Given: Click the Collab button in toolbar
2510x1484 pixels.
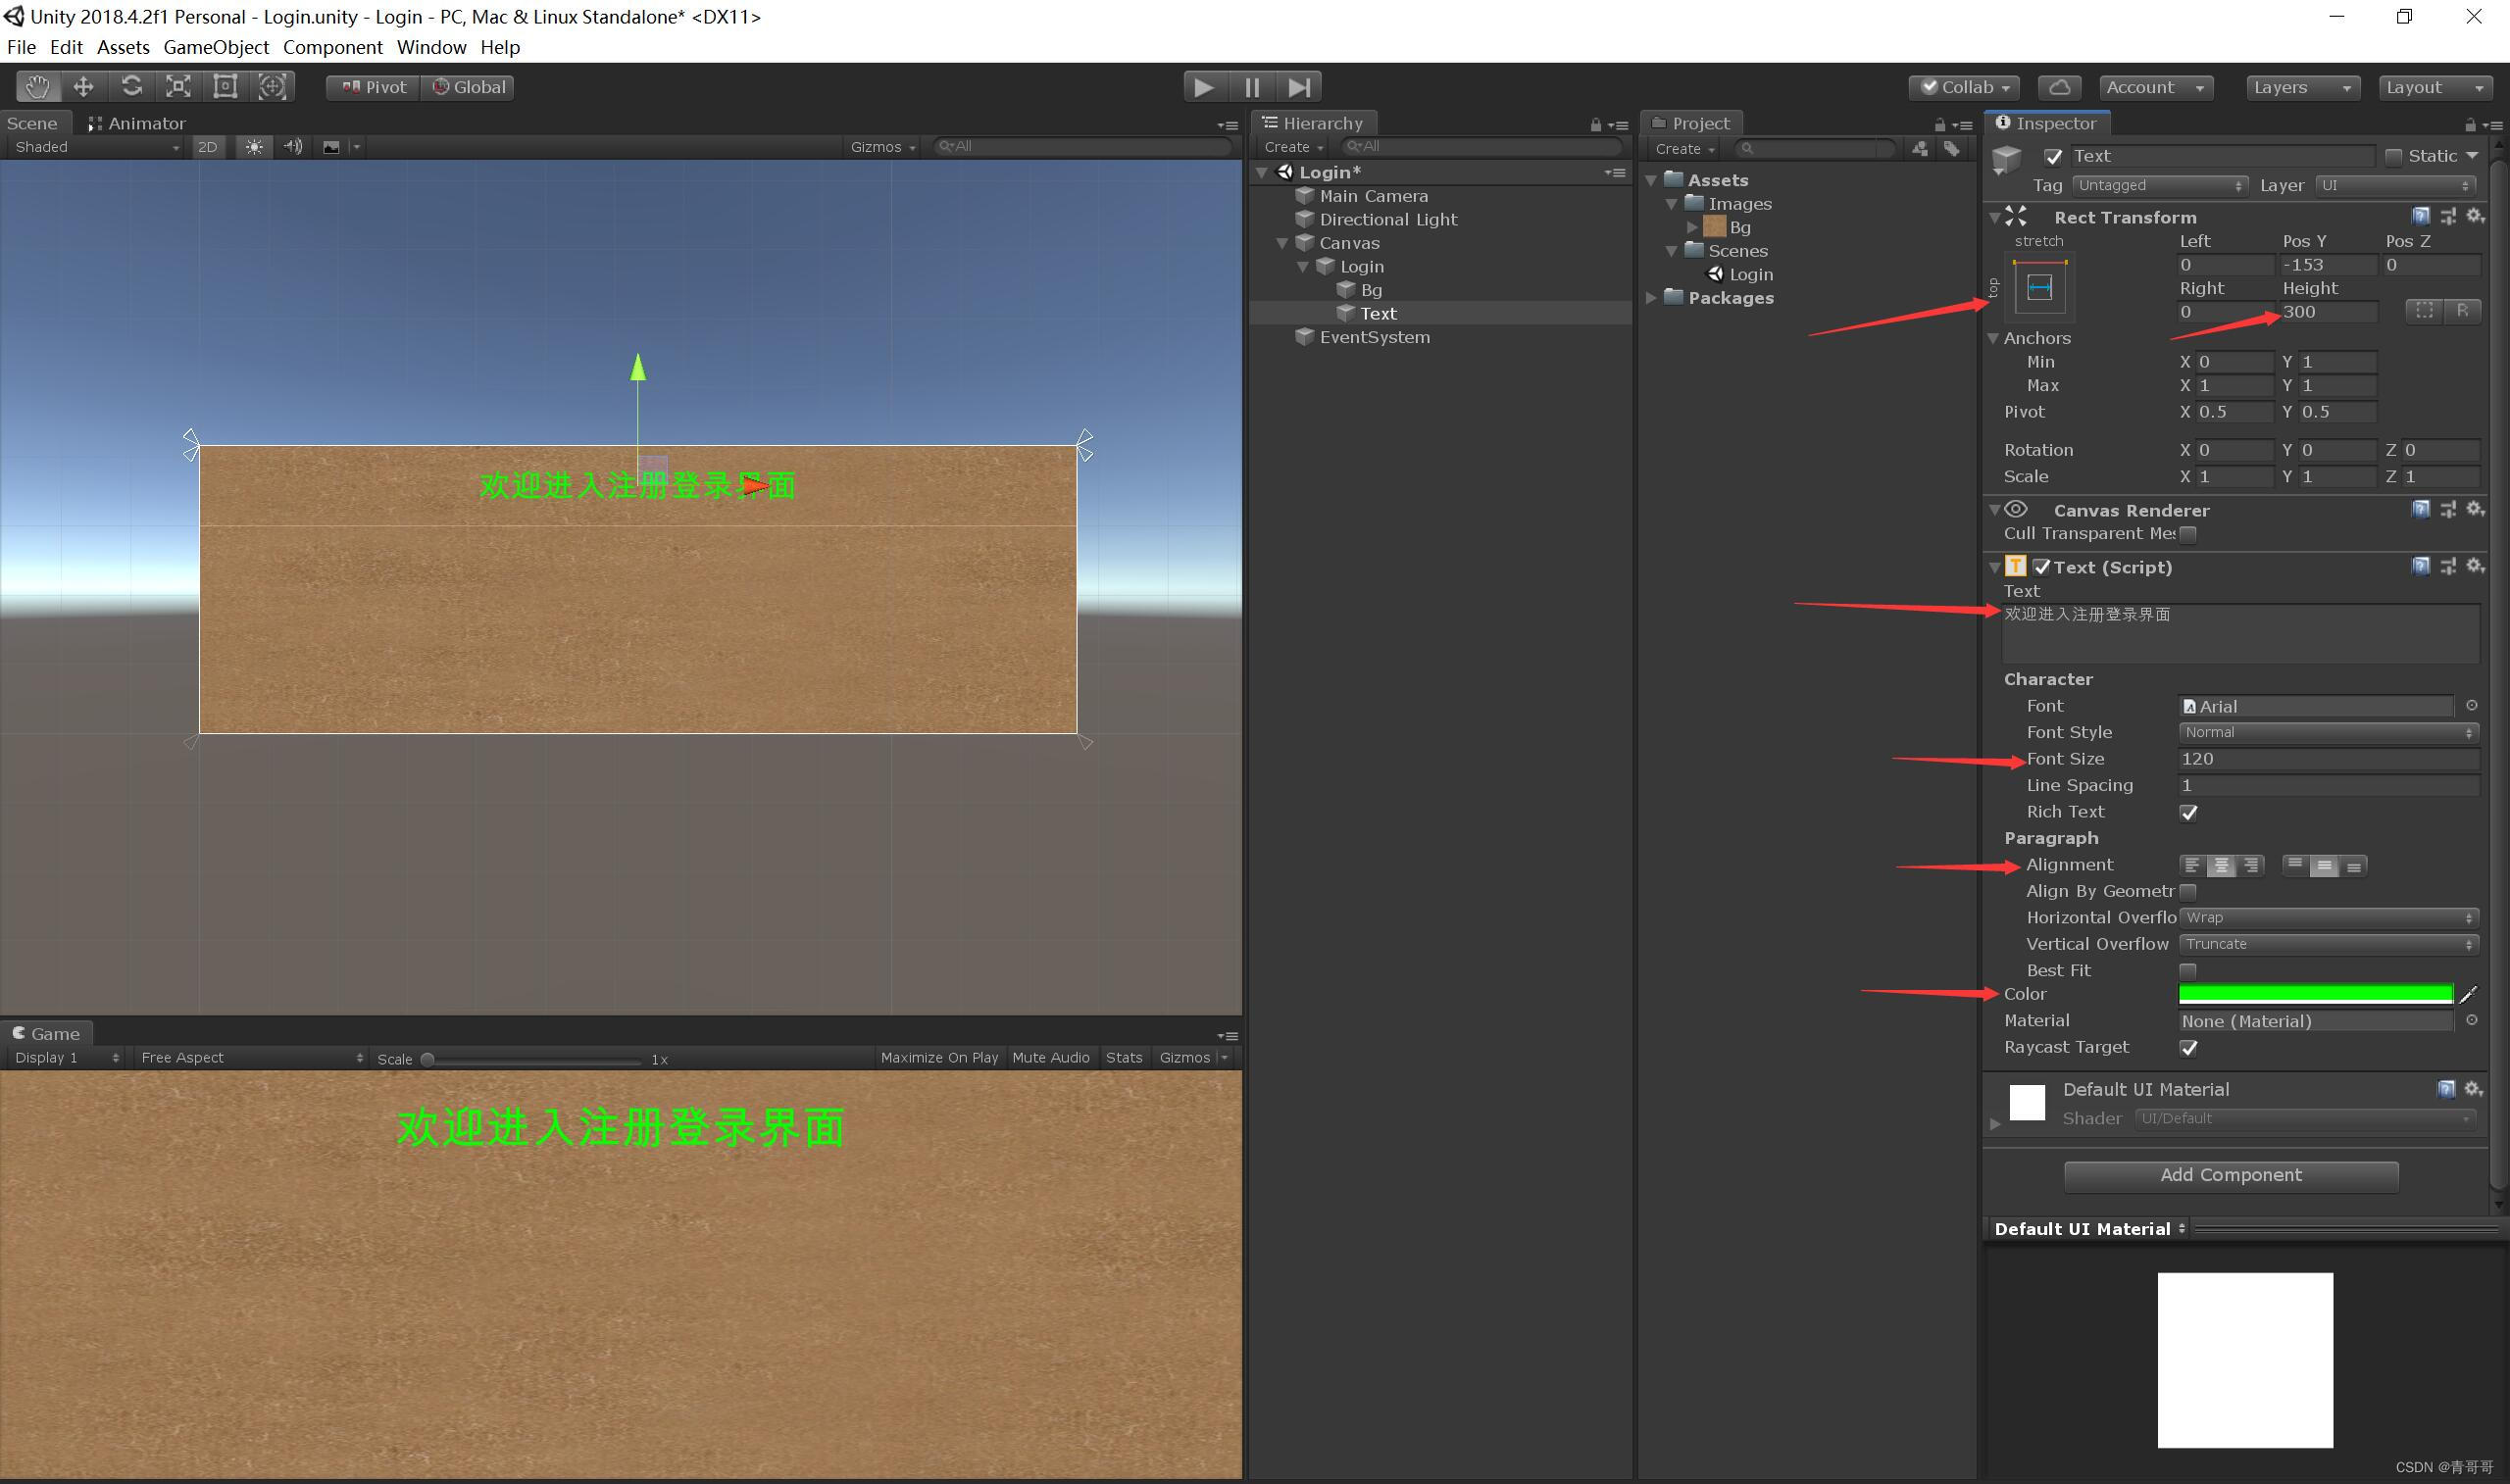Looking at the screenshot, I should click(x=1966, y=85).
